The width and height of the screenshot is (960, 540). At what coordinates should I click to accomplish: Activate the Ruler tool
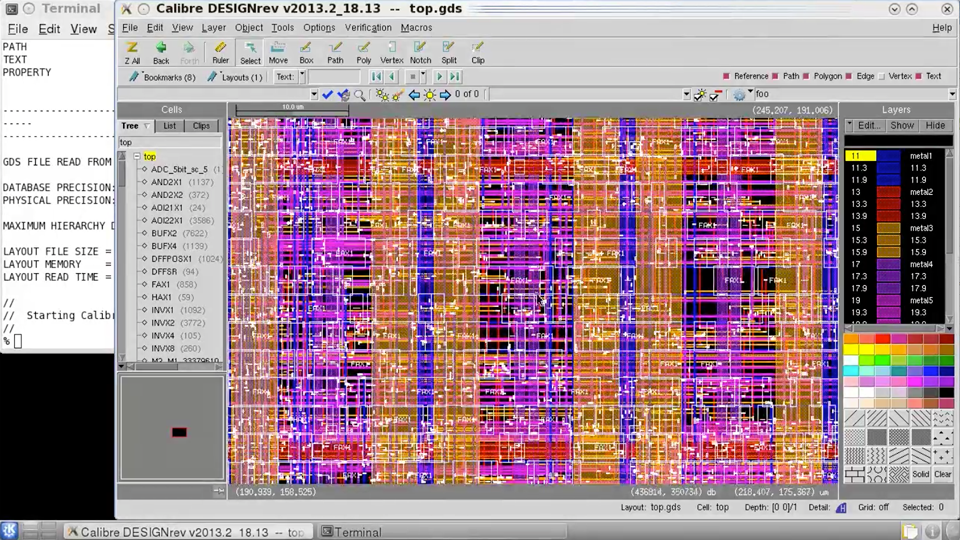click(x=220, y=53)
